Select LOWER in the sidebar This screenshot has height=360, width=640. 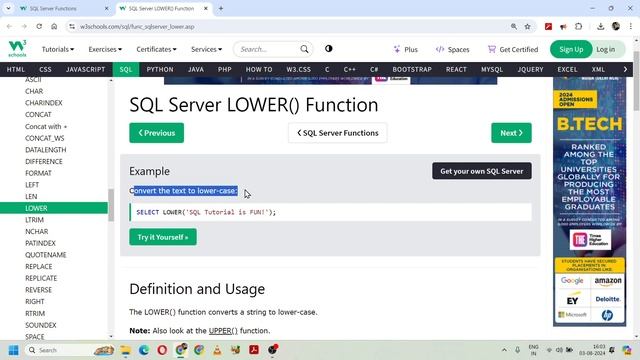pos(54,208)
